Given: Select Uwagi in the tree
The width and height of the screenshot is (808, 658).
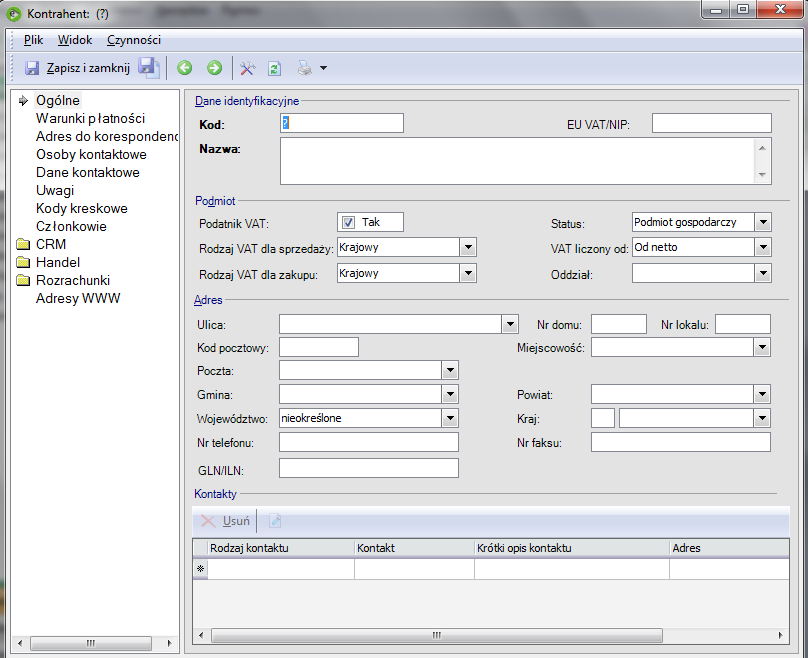Looking at the screenshot, I should 55,191.
